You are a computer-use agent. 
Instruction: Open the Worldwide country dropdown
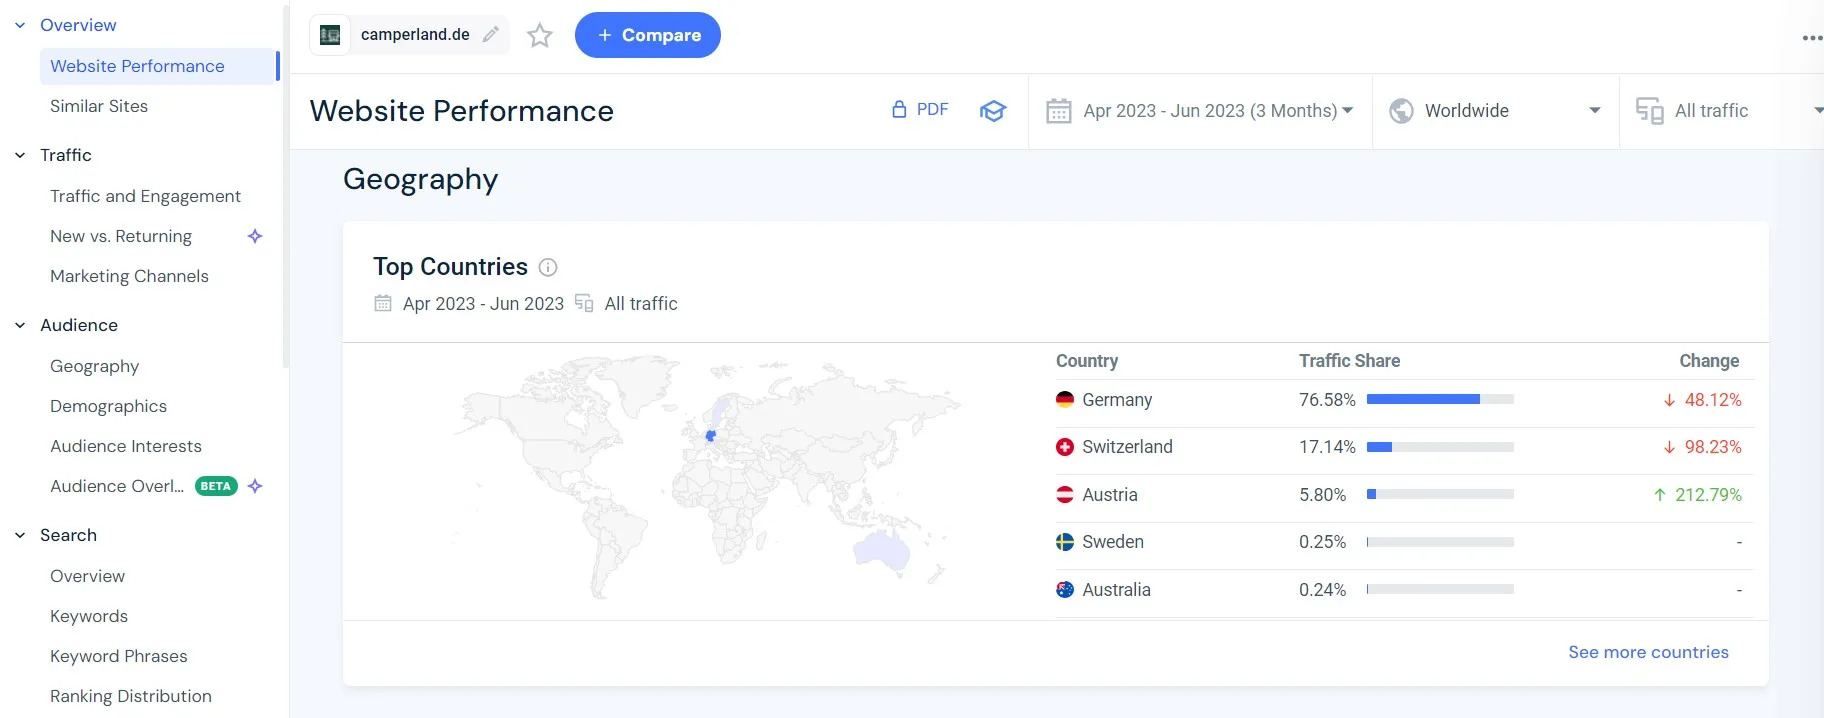pyautogui.click(x=1495, y=111)
